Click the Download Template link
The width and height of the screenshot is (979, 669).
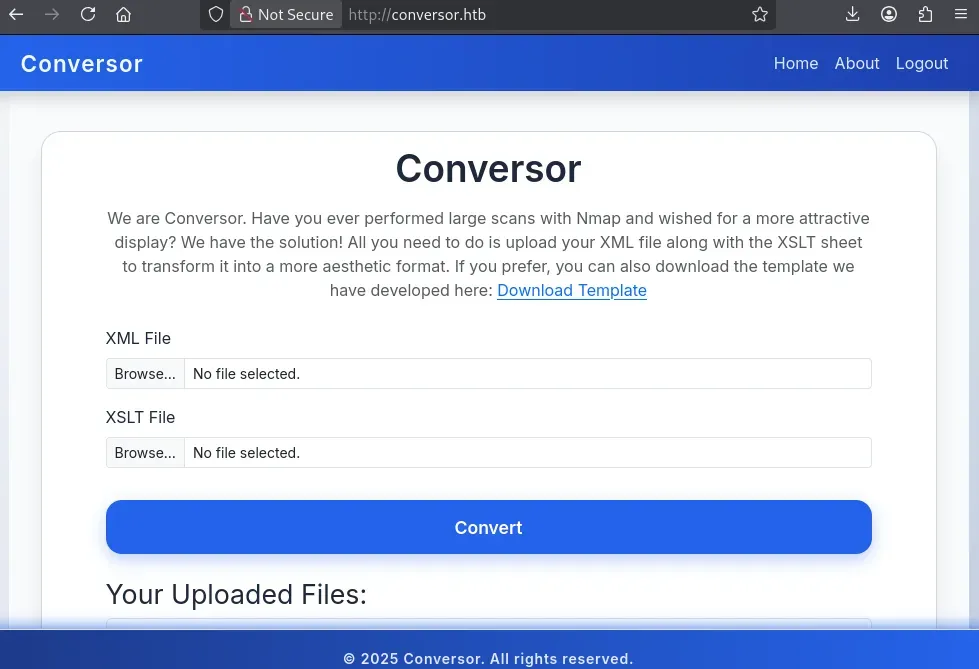(x=571, y=290)
